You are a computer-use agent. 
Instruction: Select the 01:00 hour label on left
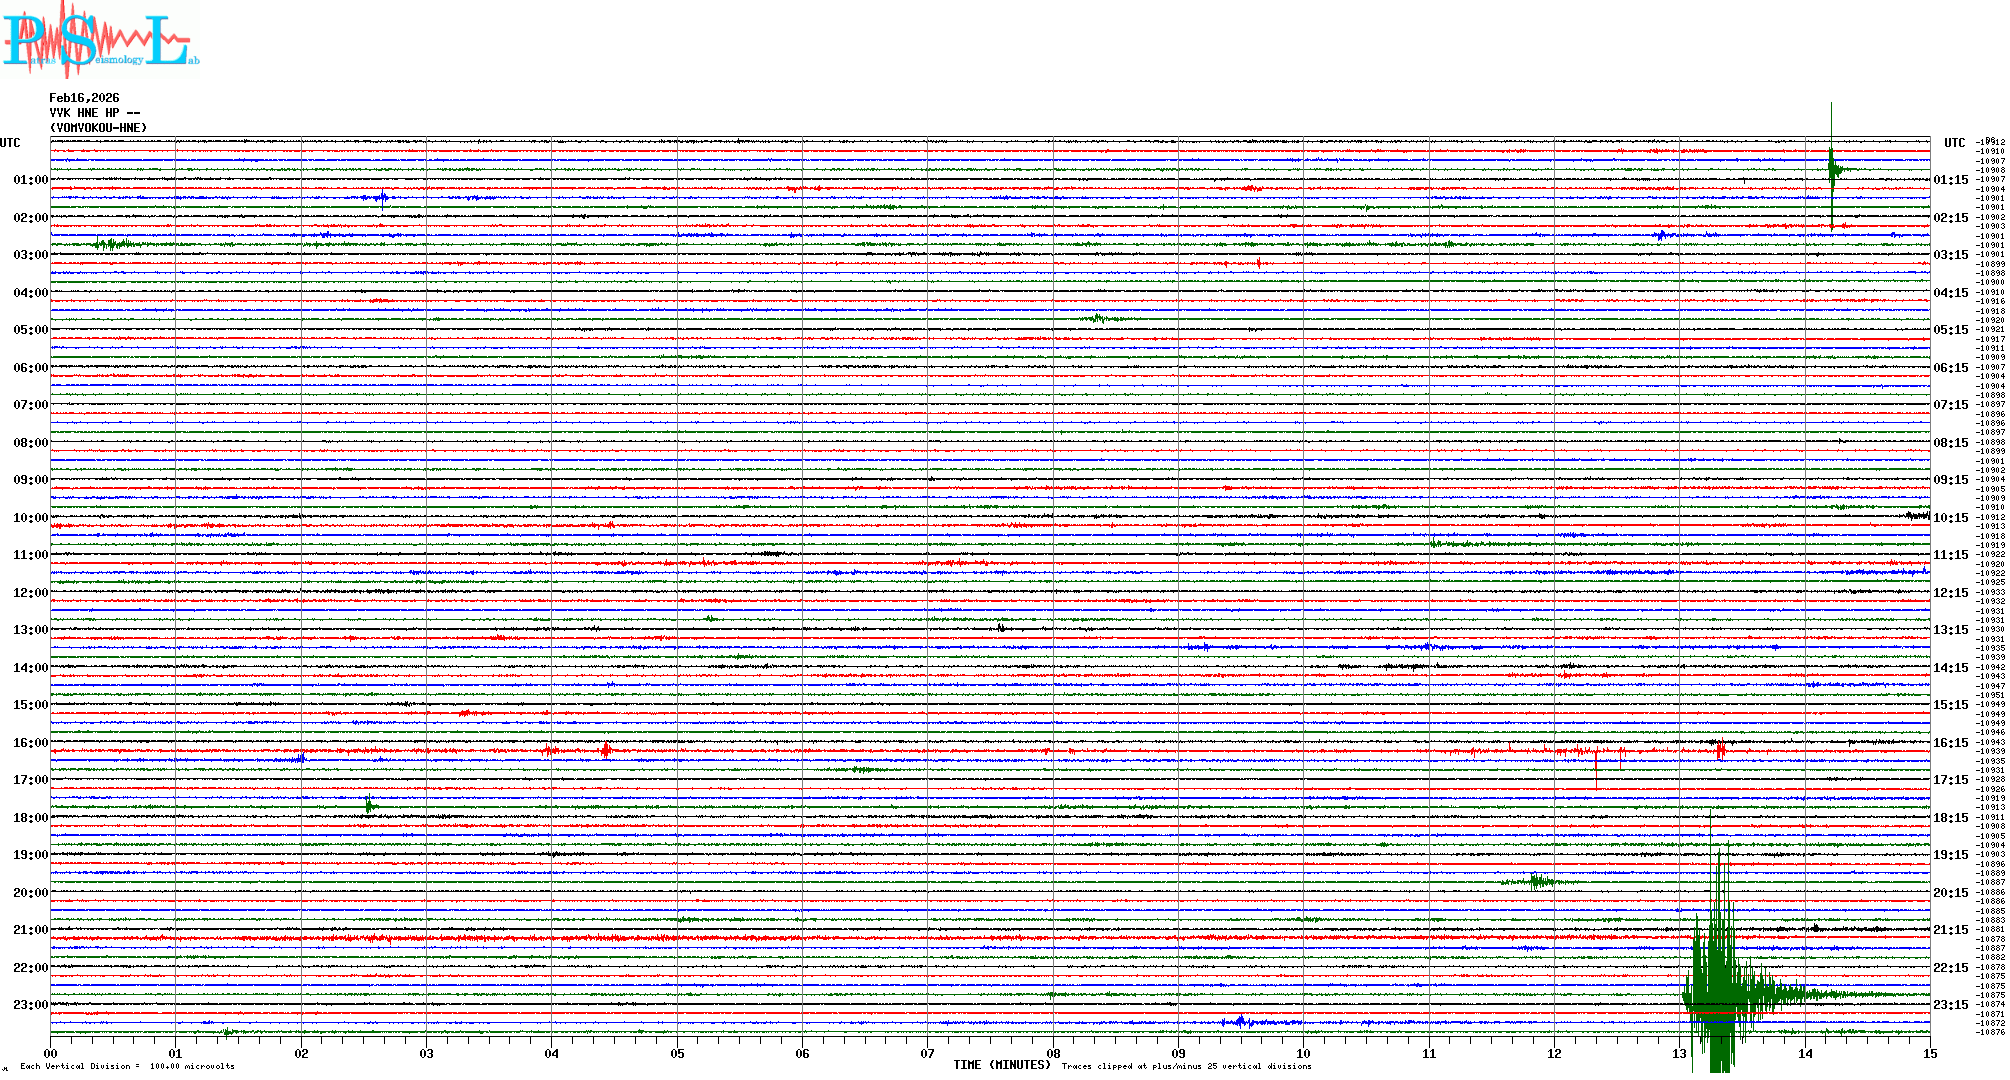click(x=30, y=180)
